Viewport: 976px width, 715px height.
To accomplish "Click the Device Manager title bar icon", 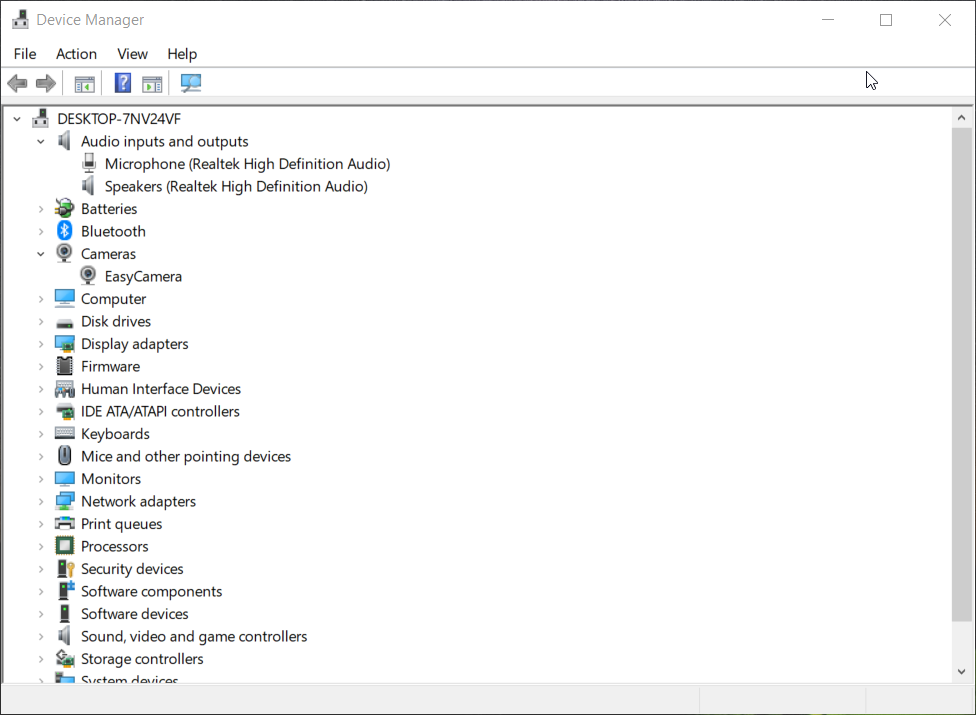I will [21, 19].
